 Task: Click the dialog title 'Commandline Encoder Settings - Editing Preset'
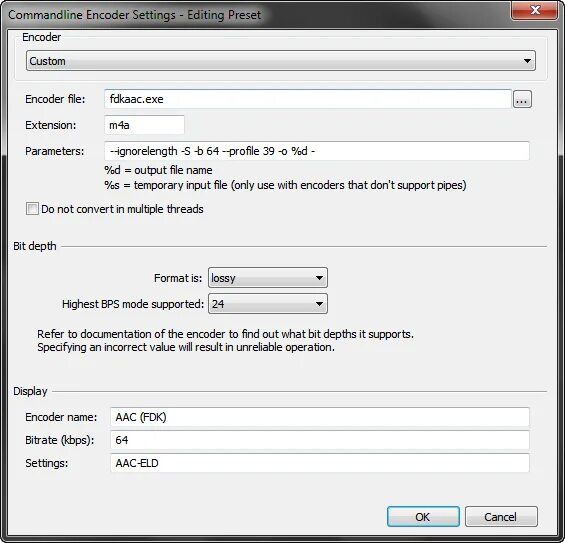(x=134, y=15)
